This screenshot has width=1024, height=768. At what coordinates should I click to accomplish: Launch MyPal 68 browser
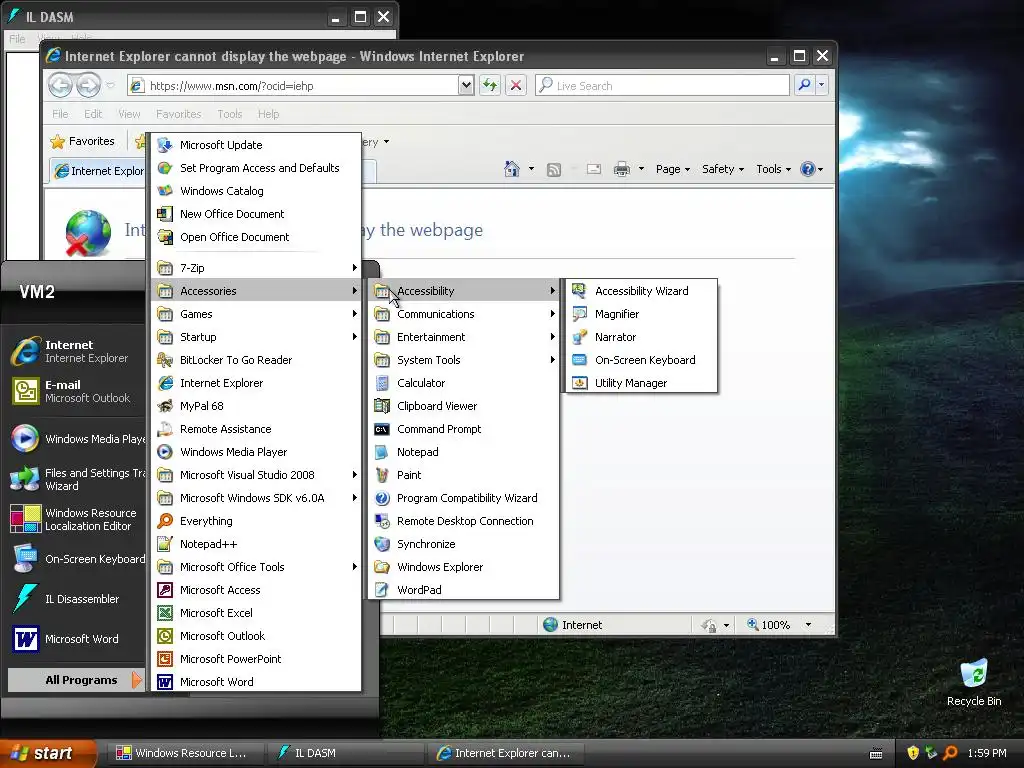[x=256, y=406]
